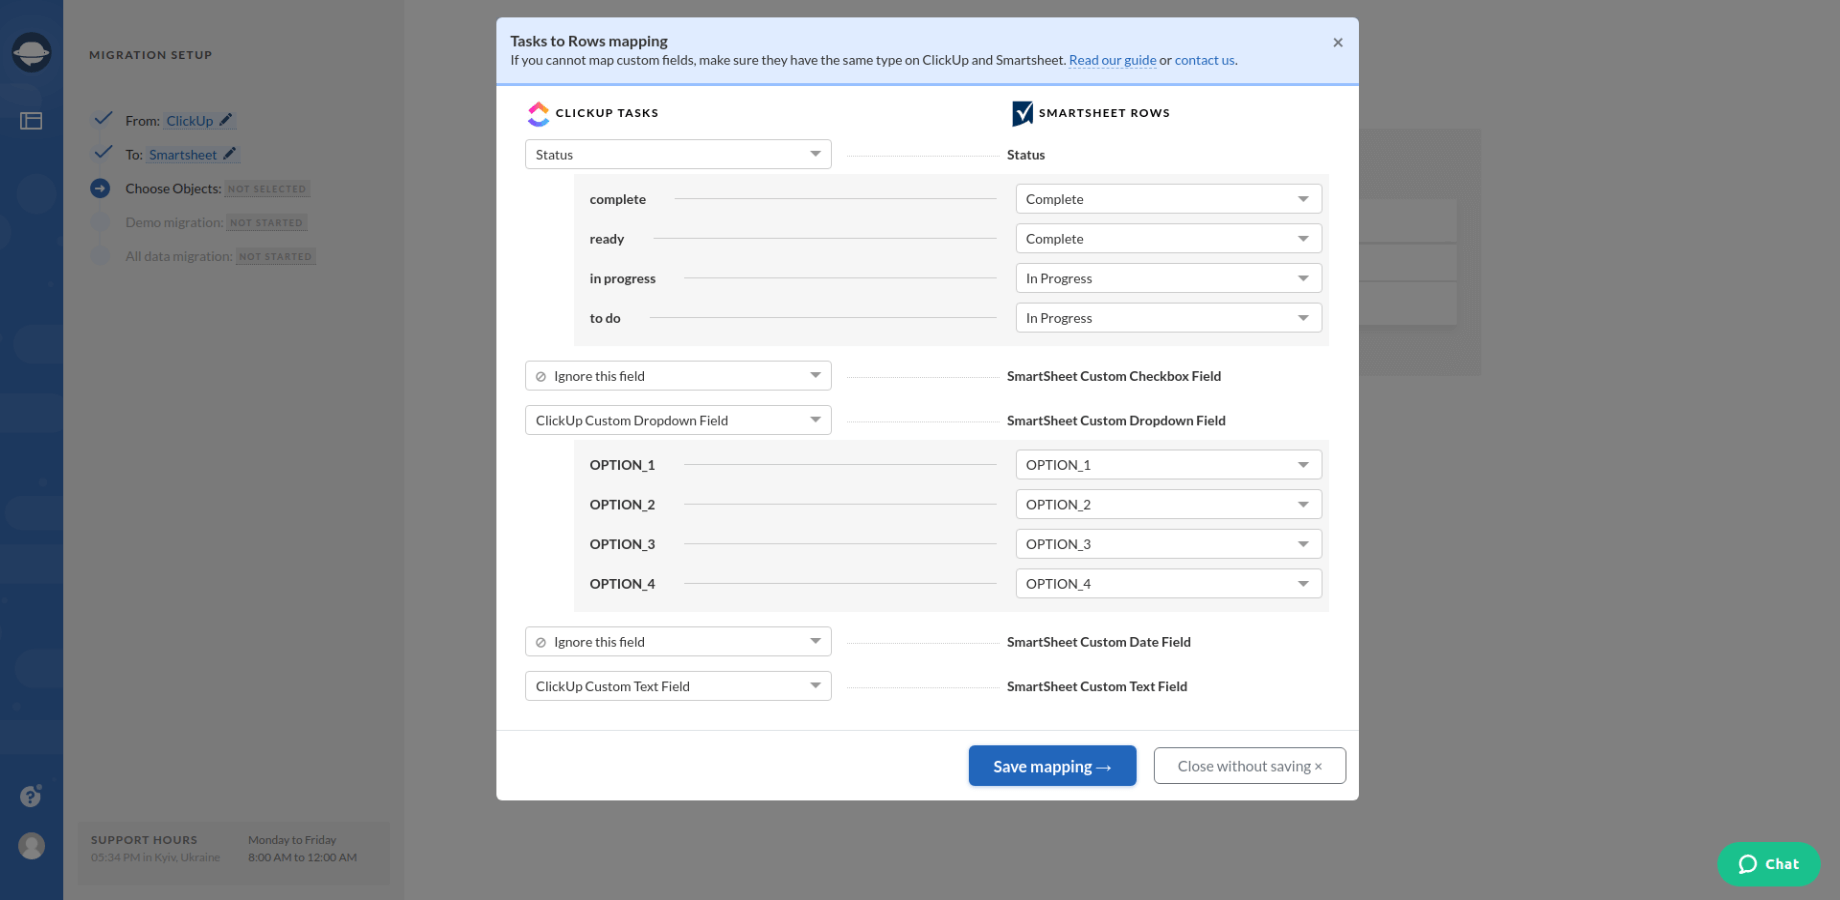
Task: Change the mapping for the to do status
Action: [1168, 318]
